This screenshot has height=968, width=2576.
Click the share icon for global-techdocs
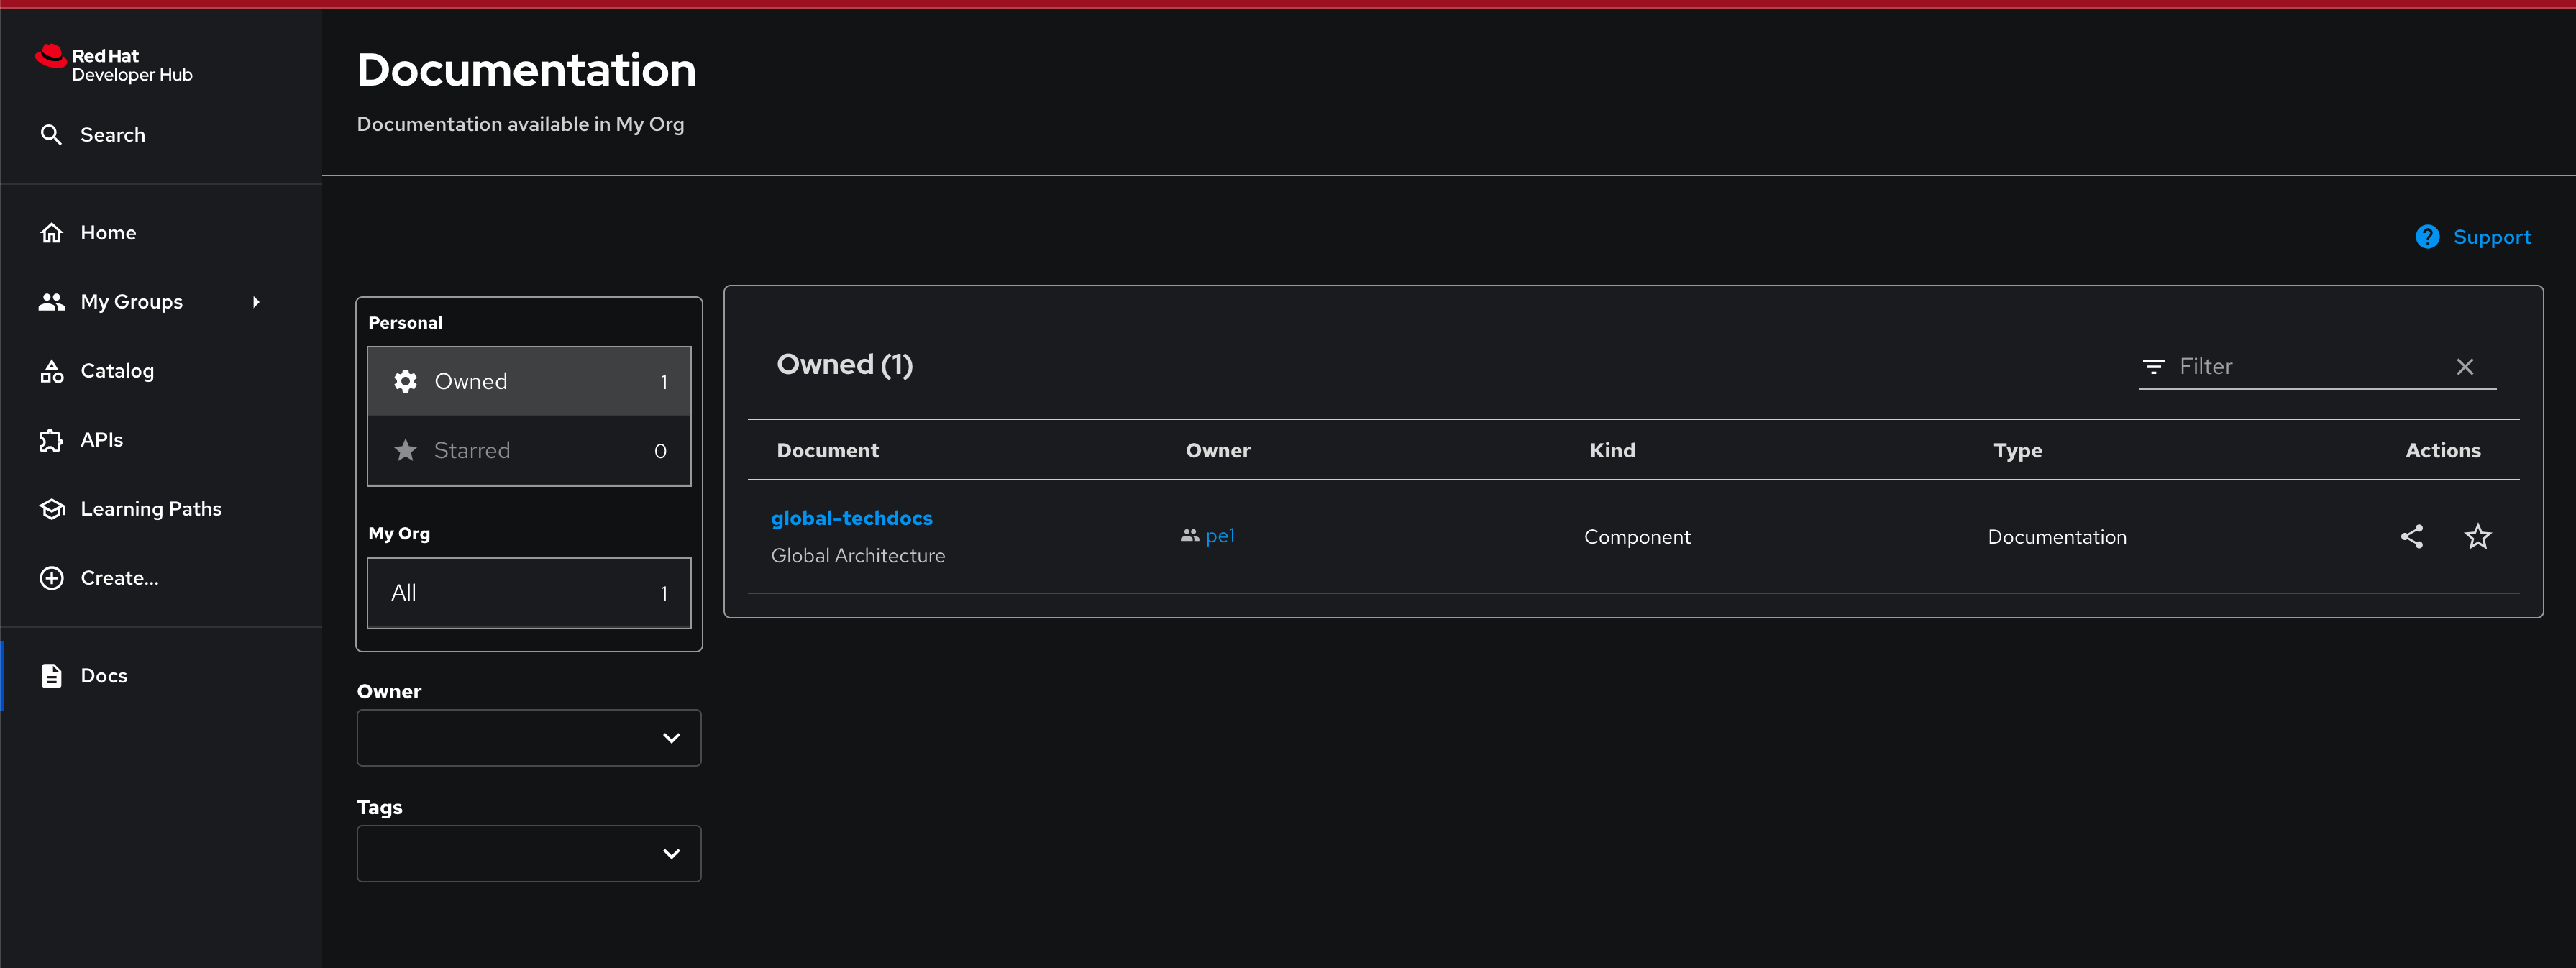tap(2412, 536)
